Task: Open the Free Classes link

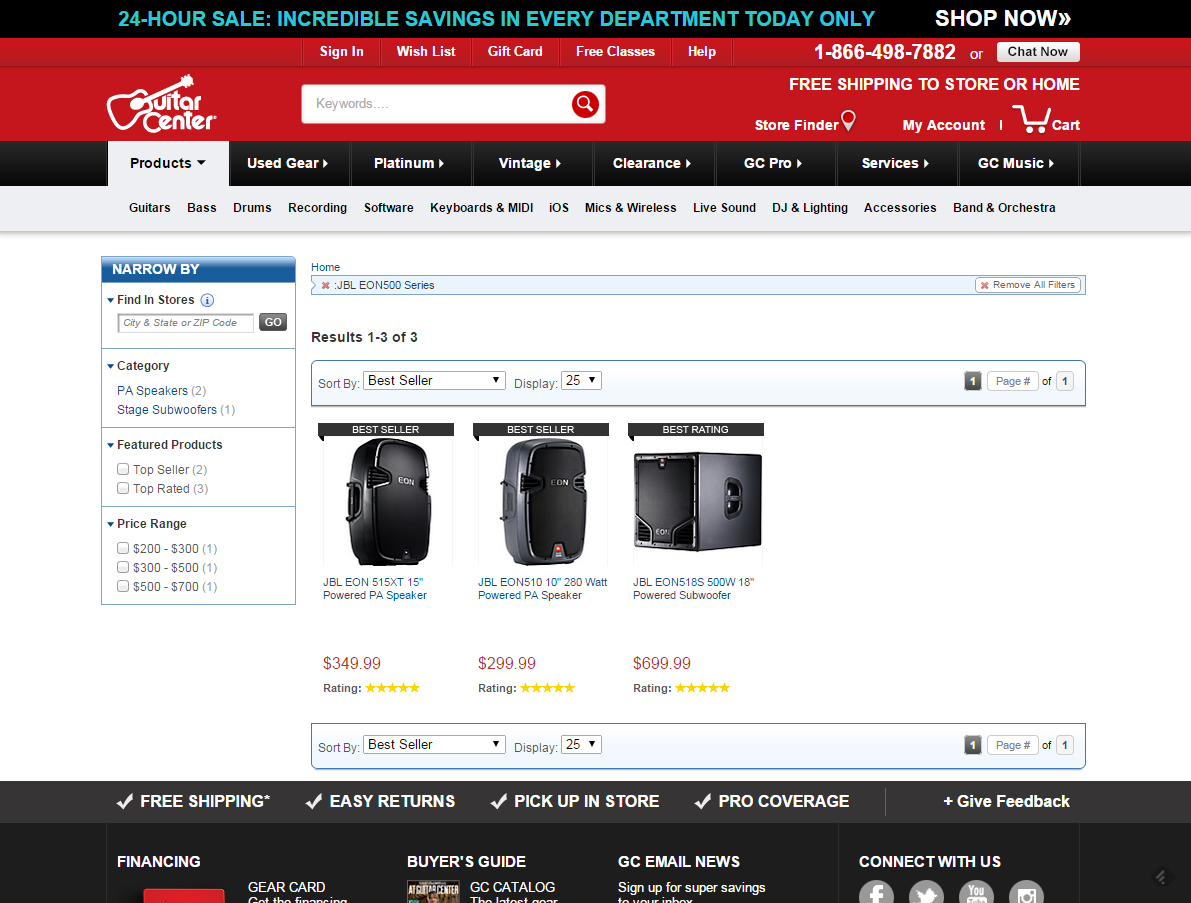Action: [x=615, y=52]
